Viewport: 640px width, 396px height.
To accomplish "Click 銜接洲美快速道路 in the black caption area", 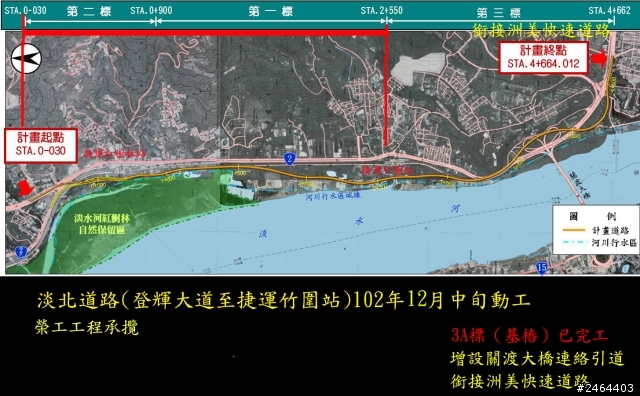I will point(520,381).
